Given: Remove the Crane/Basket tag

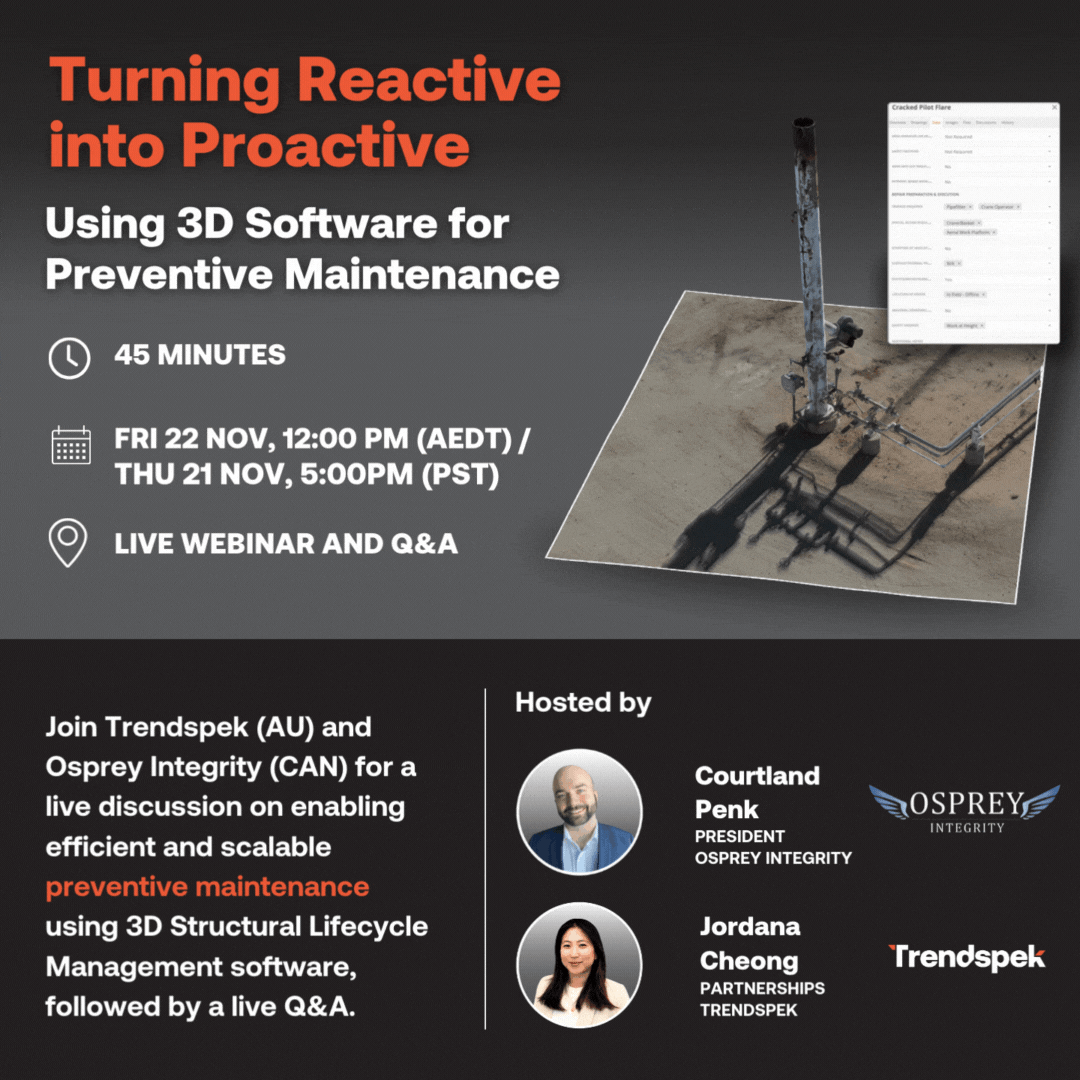Looking at the screenshot, I should coord(979,223).
